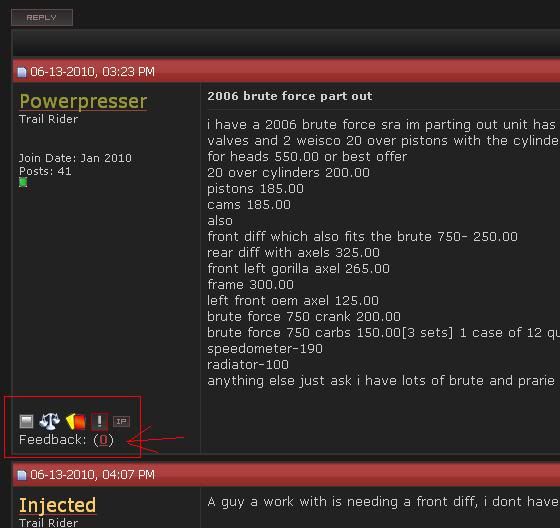The height and width of the screenshot is (528, 560).
Task: Click the yellow and red card infraction icon
Action: coord(76,421)
